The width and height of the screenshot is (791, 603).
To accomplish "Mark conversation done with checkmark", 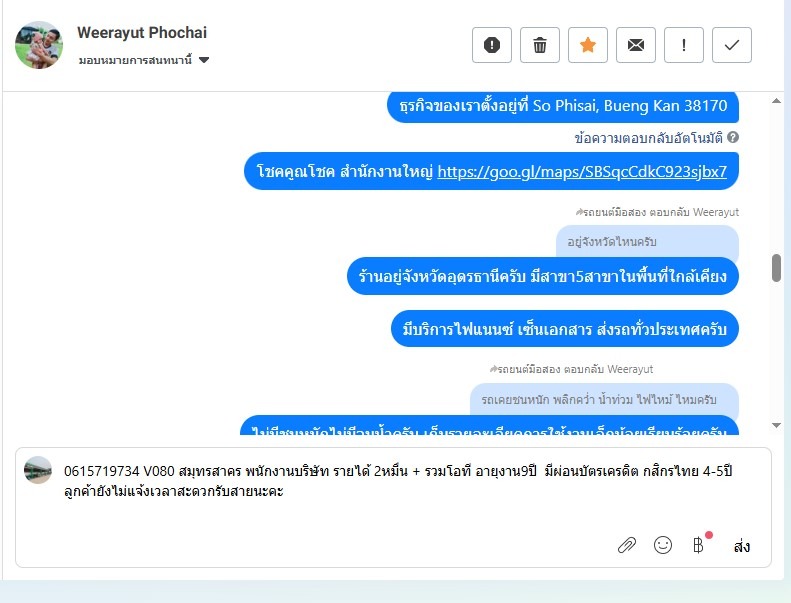I will click(x=731, y=45).
